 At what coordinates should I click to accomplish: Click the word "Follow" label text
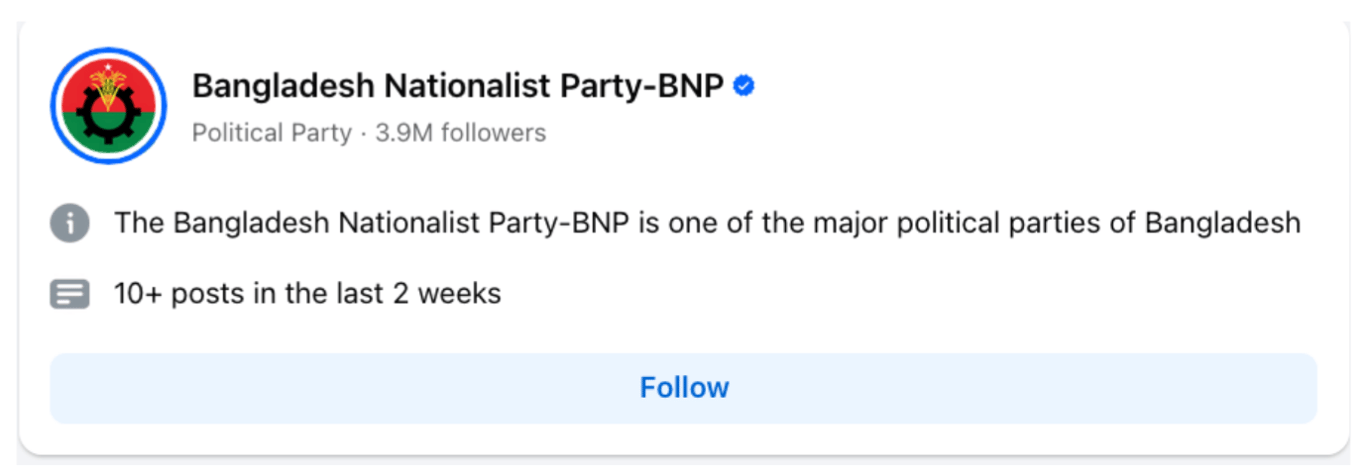point(684,388)
